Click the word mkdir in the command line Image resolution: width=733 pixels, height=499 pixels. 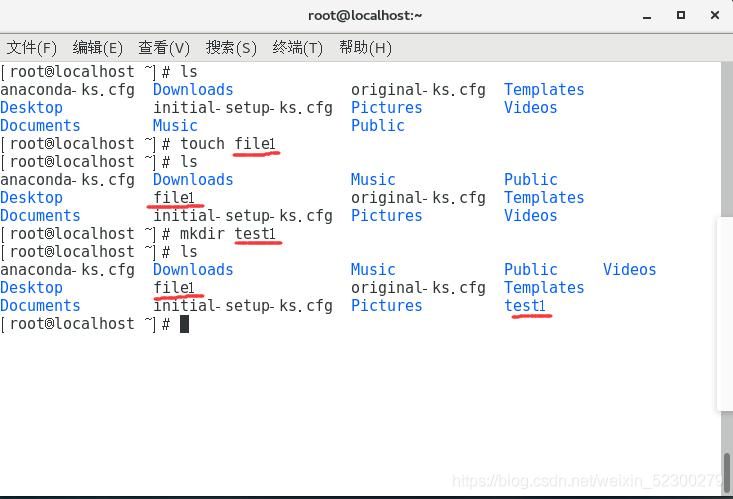tap(202, 233)
